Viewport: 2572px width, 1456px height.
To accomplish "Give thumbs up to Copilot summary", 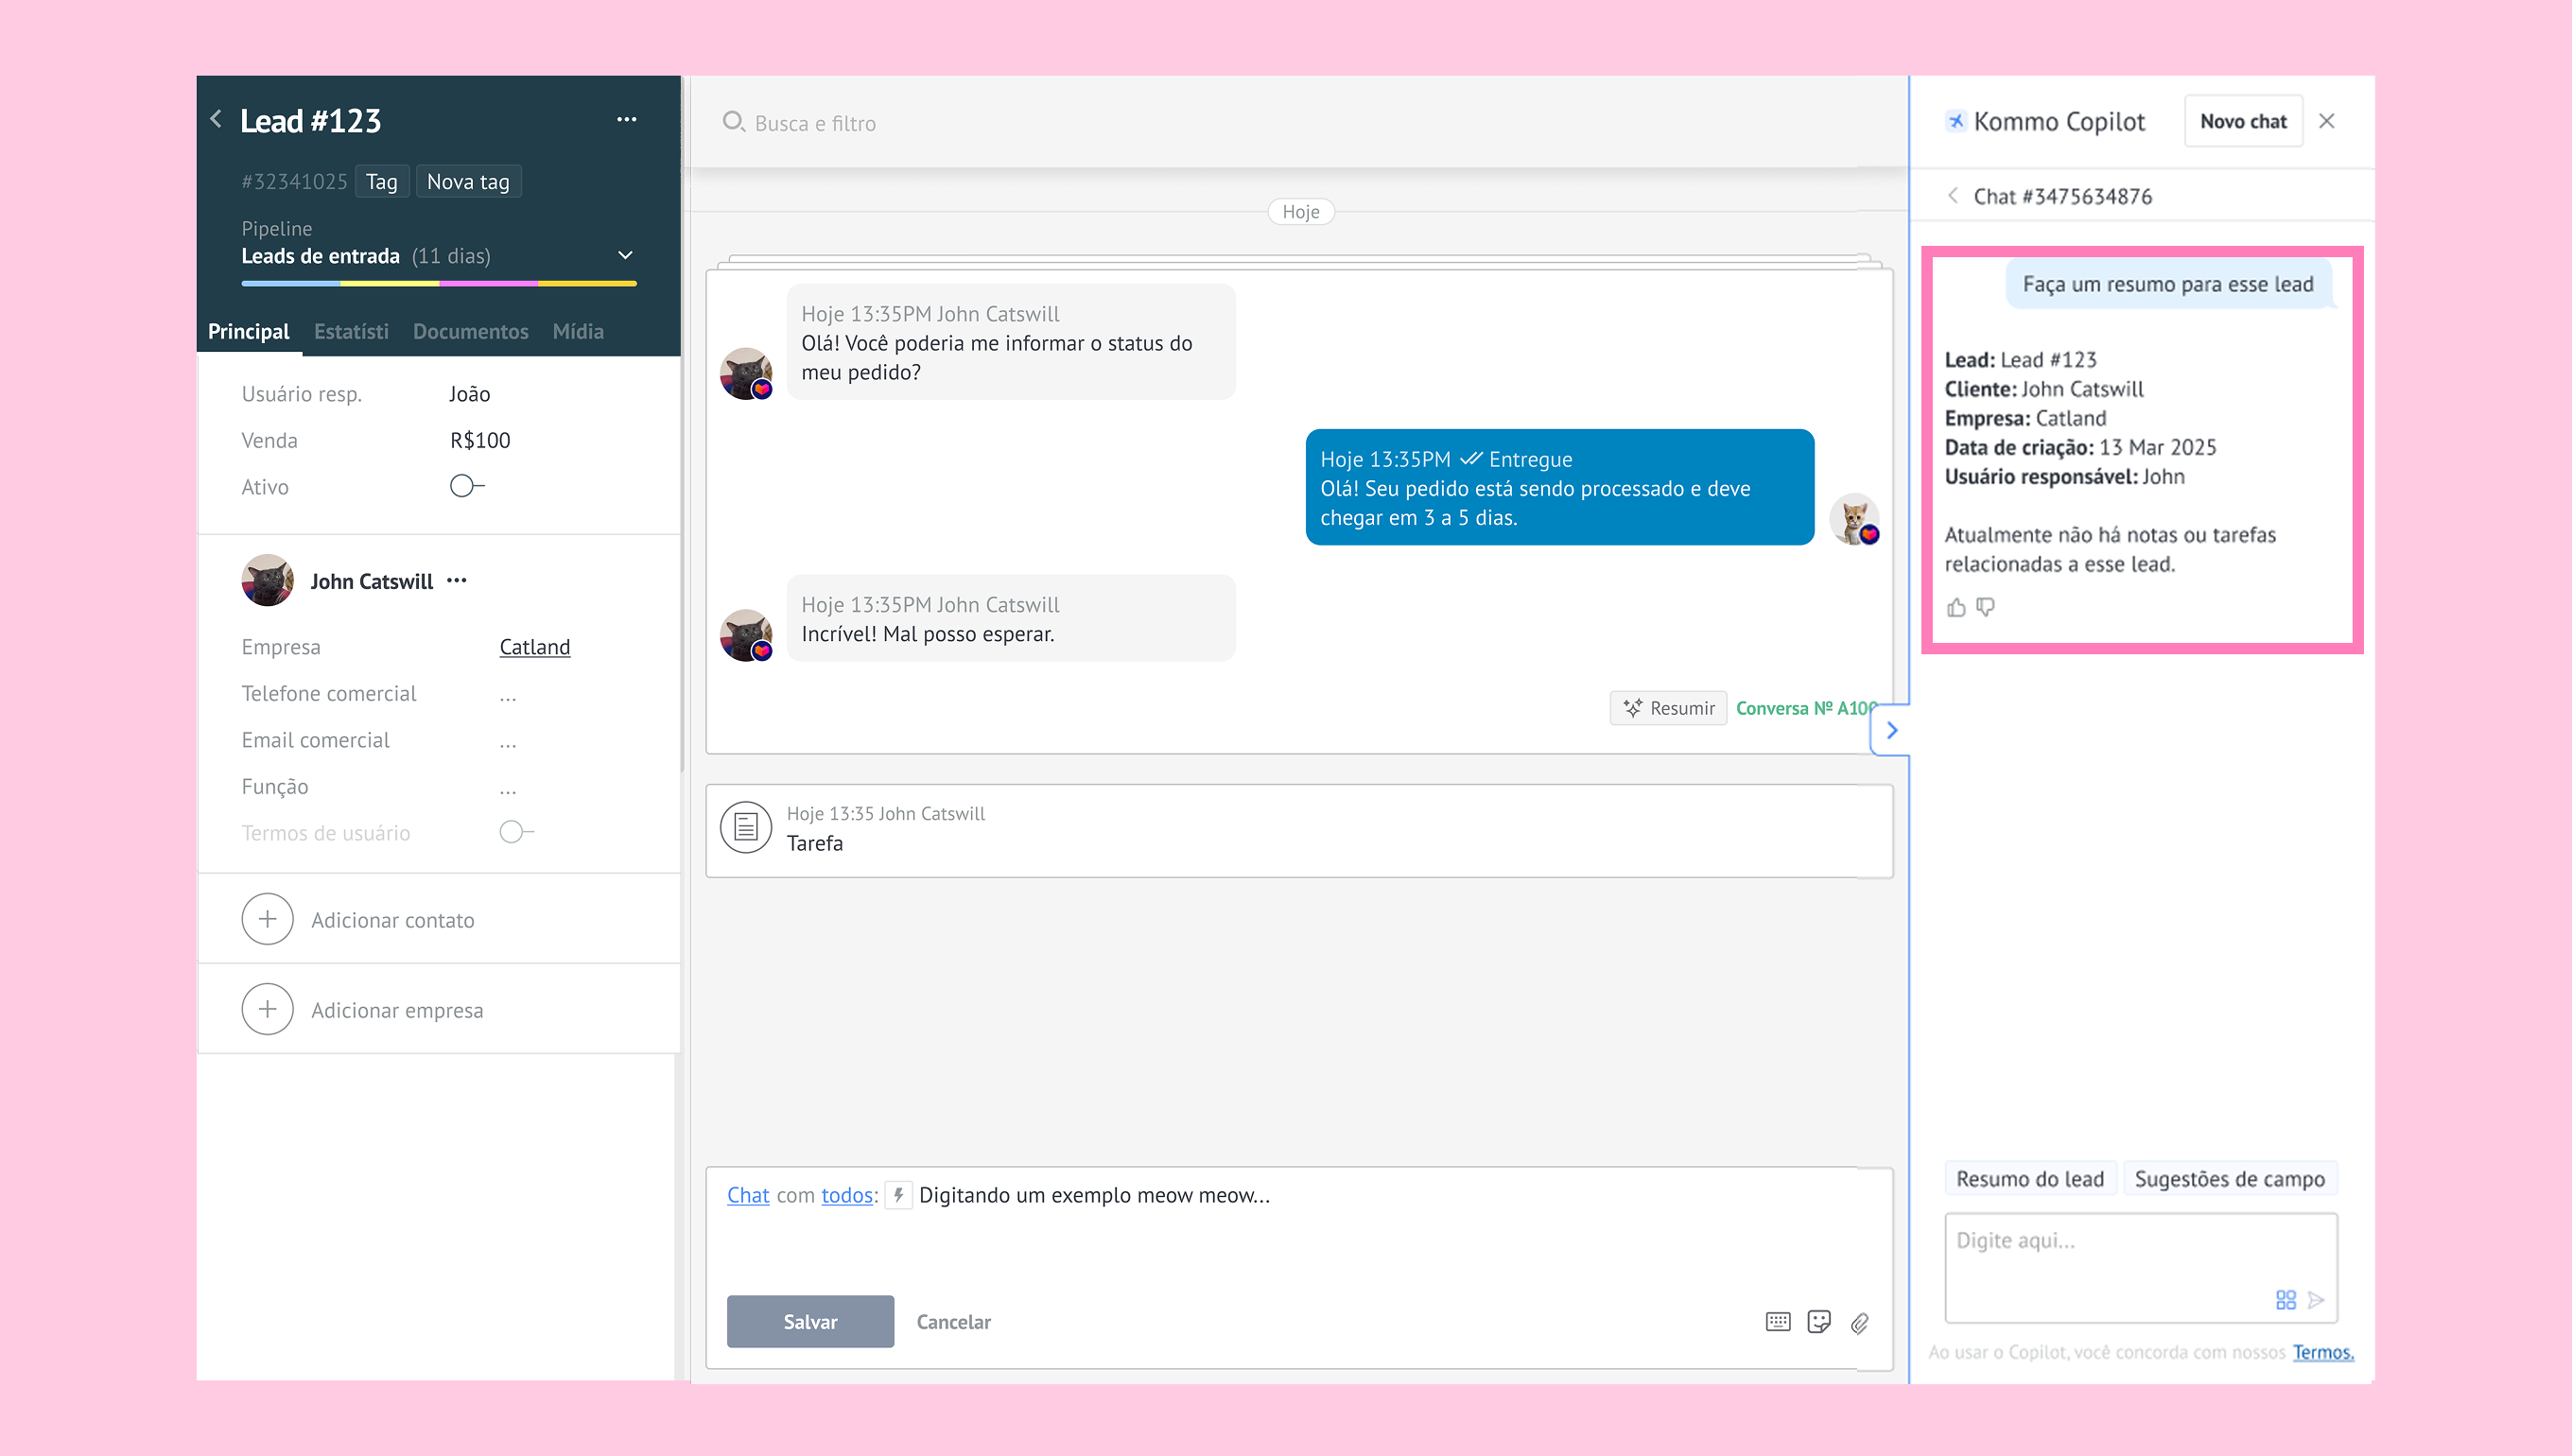I will tap(1956, 607).
